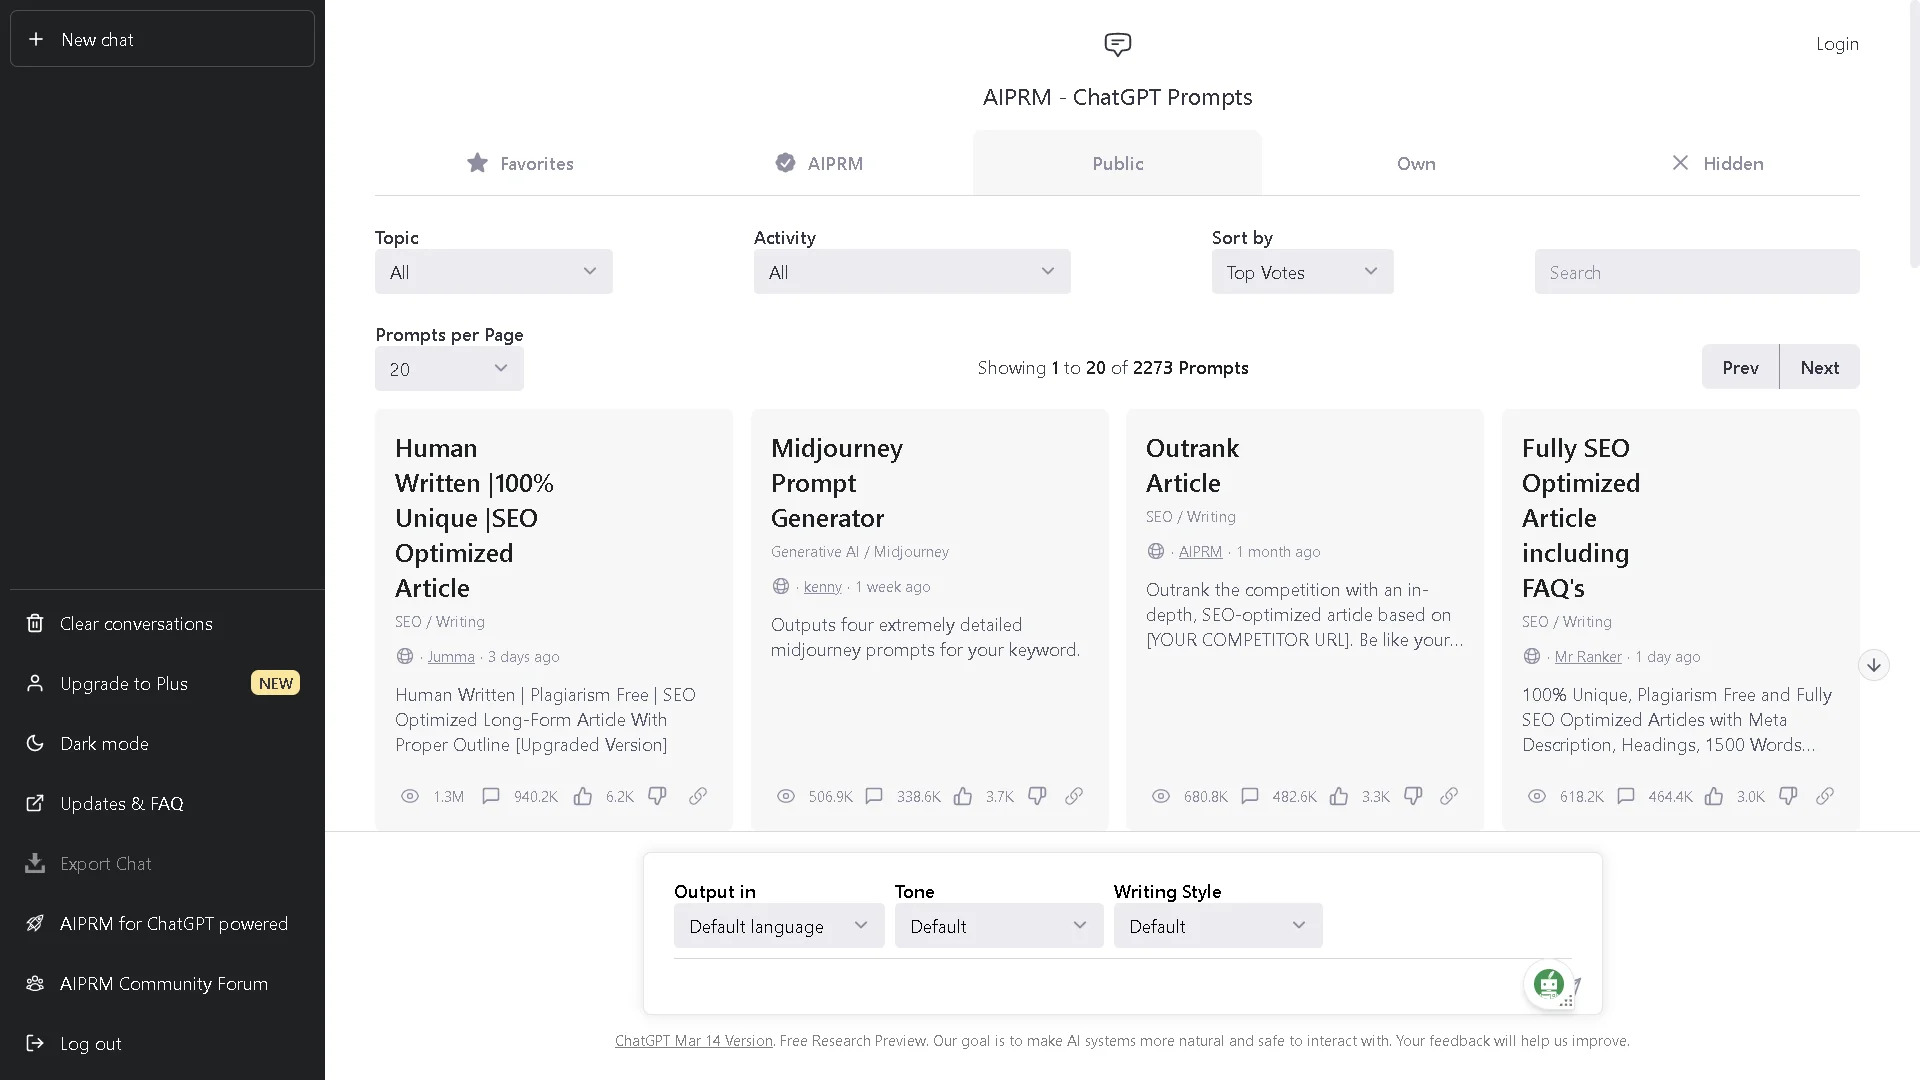This screenshot has width=1920, height=1080.
Task: Open Prompts per Page dropdown
Action: point(449,369)
